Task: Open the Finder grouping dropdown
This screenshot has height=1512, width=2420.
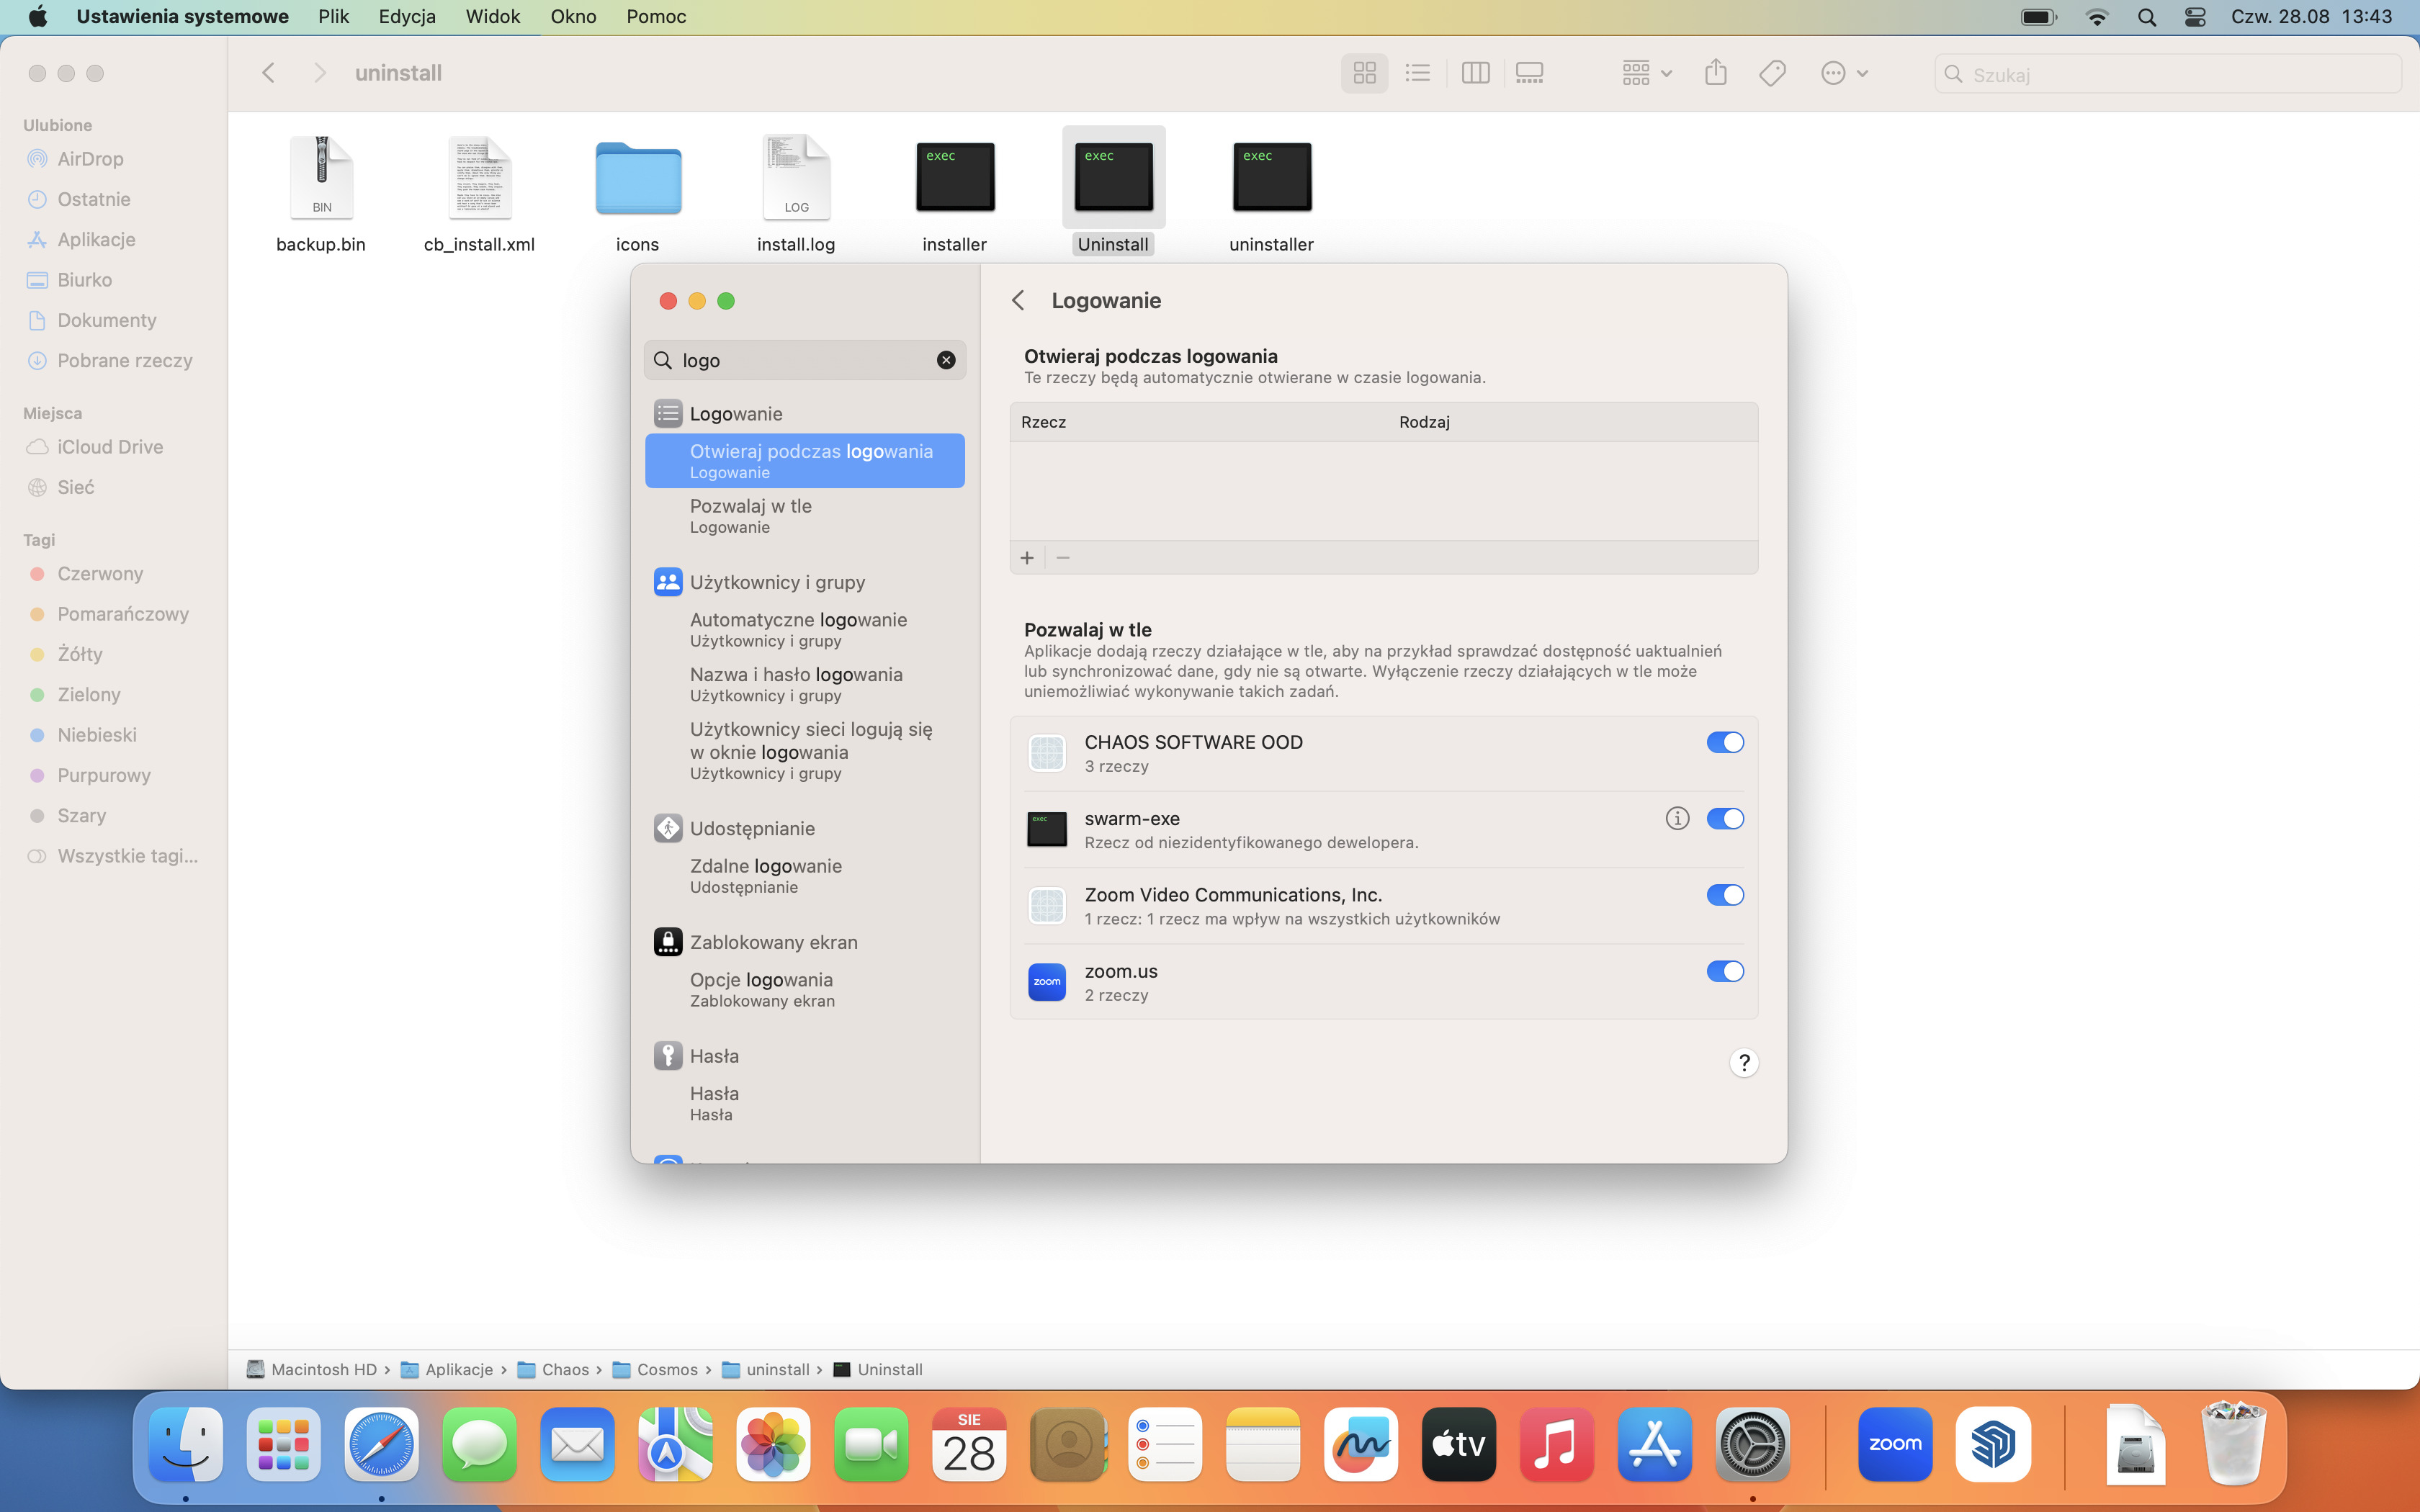Action: point(1646,73)
